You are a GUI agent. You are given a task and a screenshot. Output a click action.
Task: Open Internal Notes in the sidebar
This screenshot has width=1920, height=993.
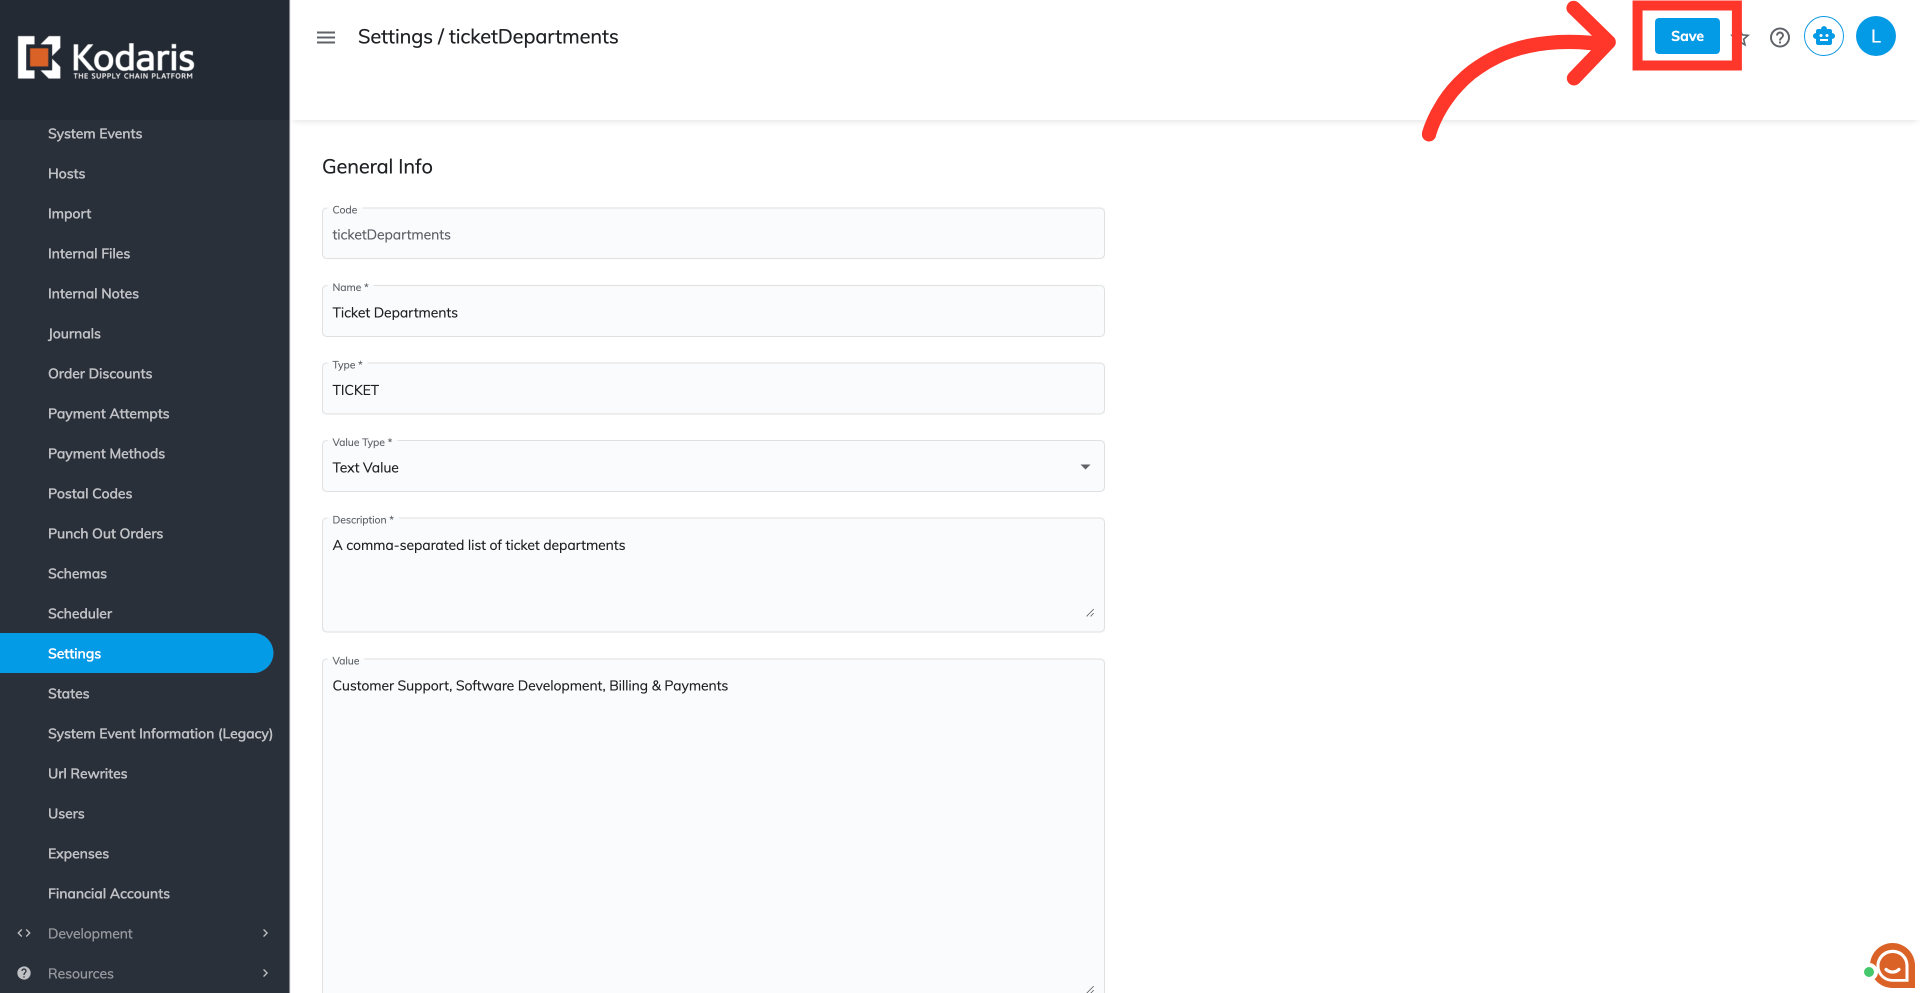click(93, 293)
